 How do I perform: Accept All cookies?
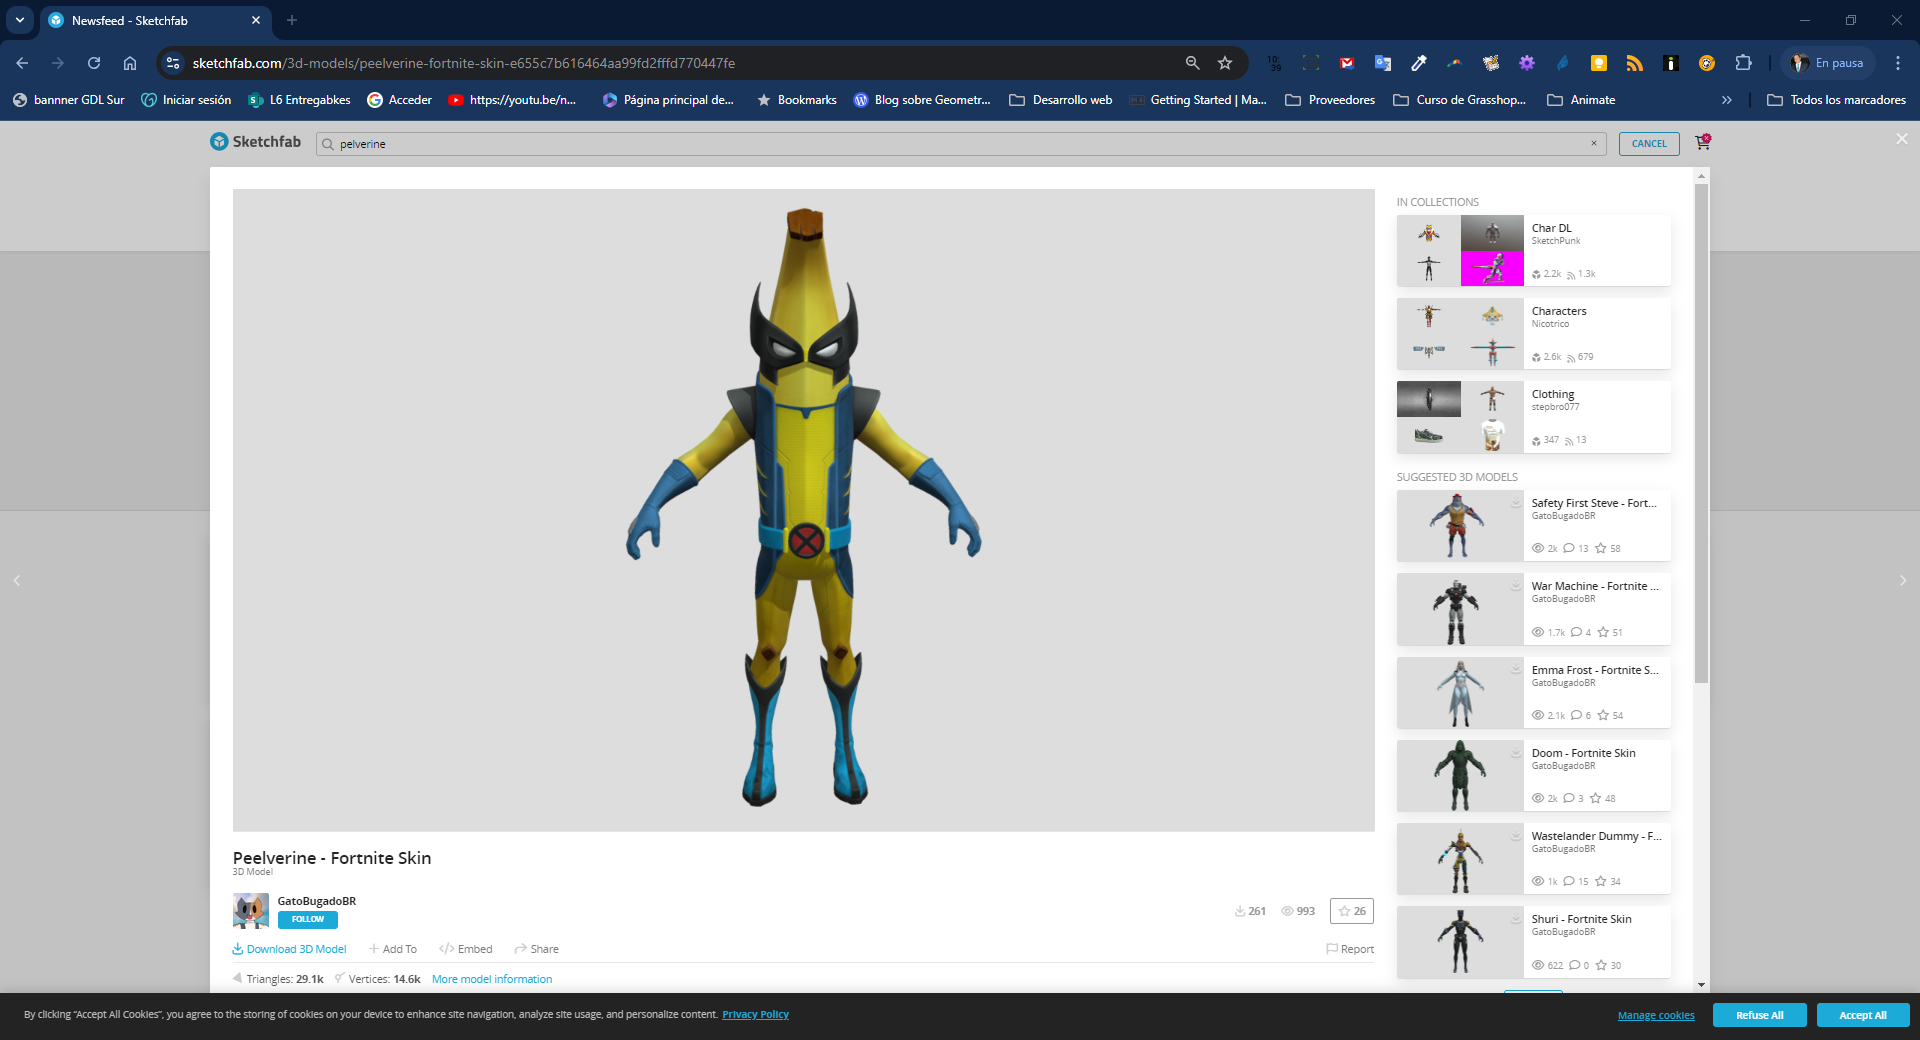(x=1863, y=1015)
